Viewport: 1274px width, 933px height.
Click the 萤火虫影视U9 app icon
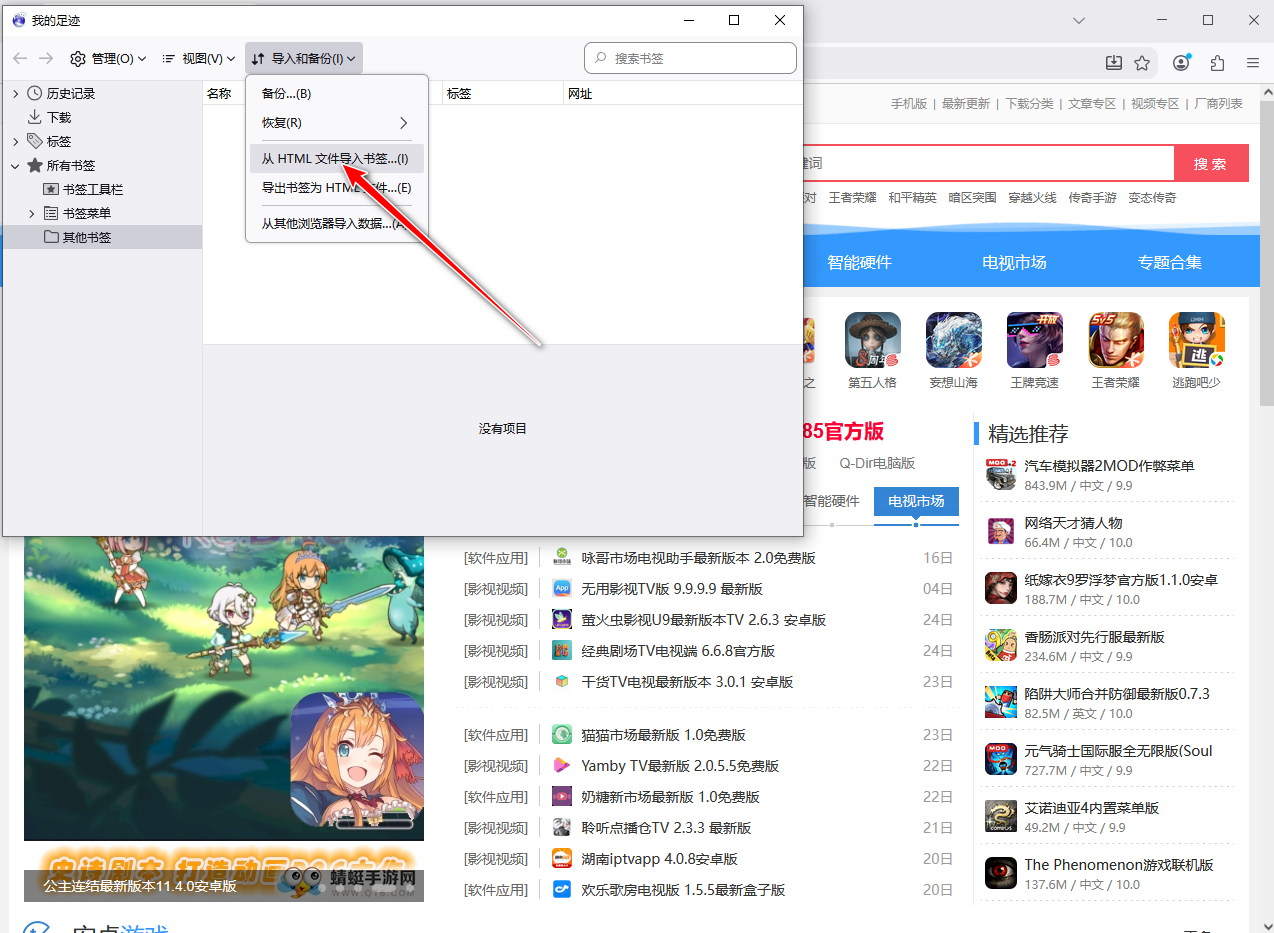click(x=562, y=620)
